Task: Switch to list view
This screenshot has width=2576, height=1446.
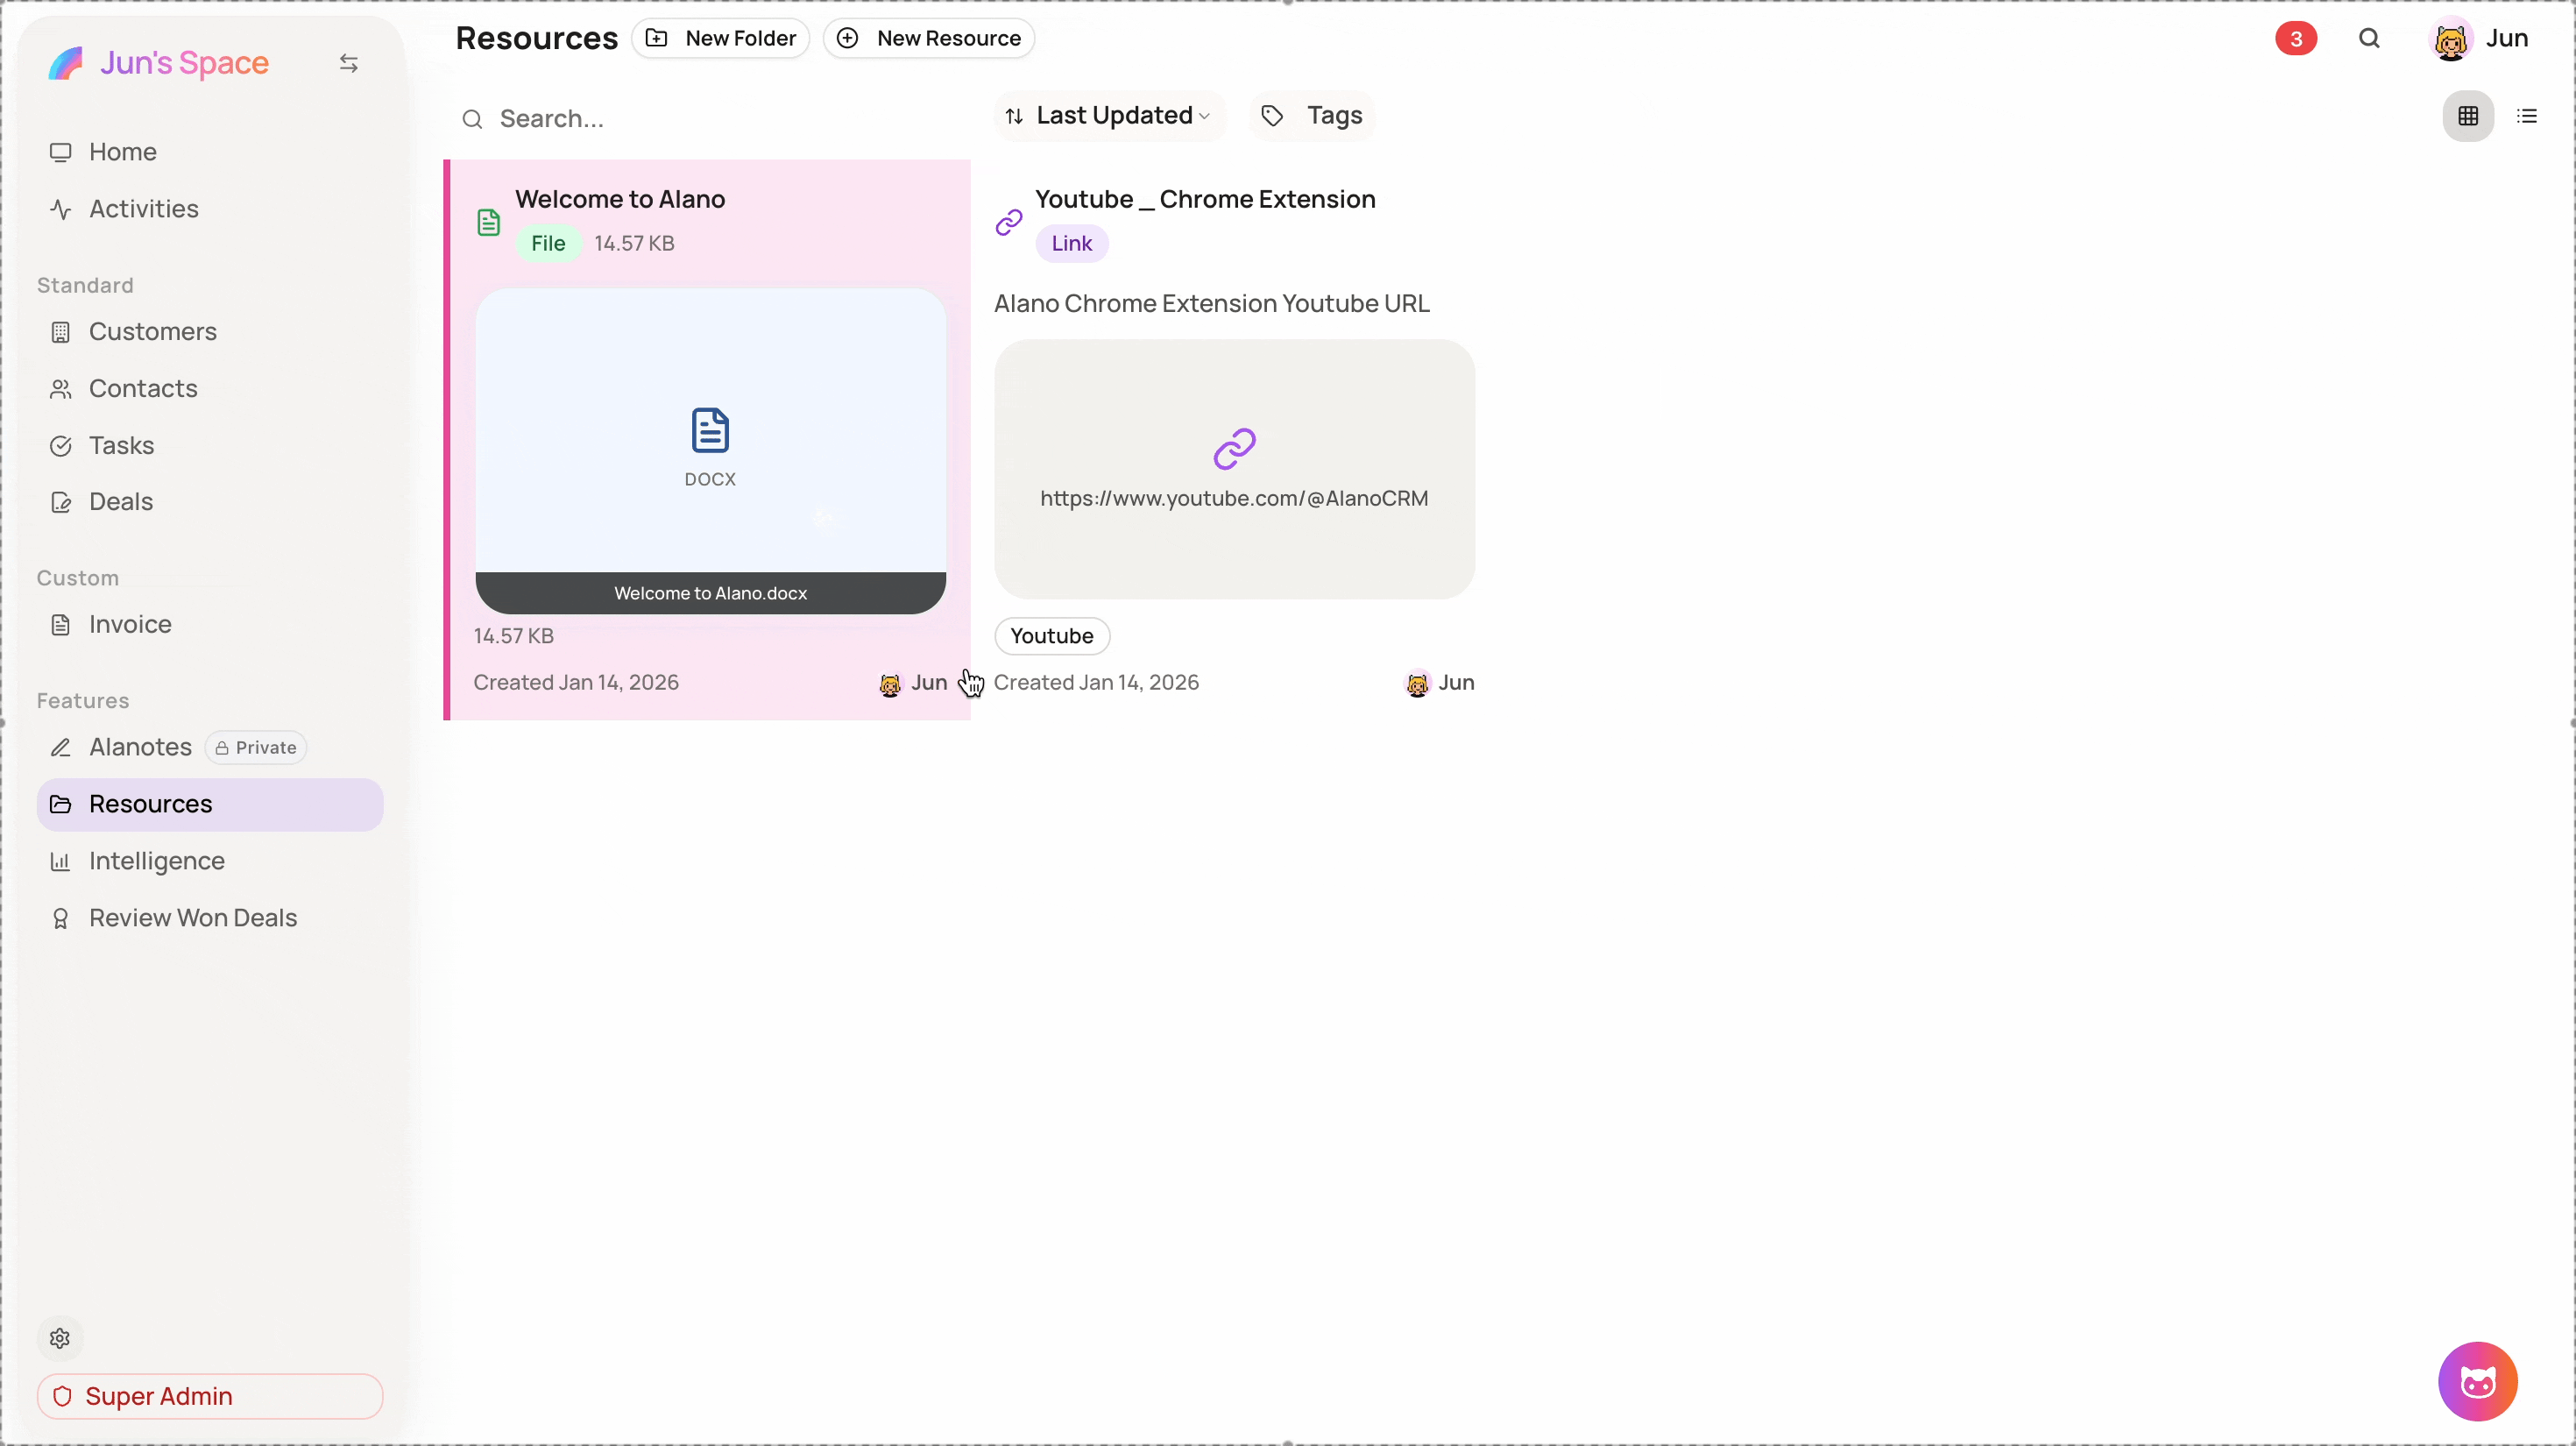Action: (2527, 116)
